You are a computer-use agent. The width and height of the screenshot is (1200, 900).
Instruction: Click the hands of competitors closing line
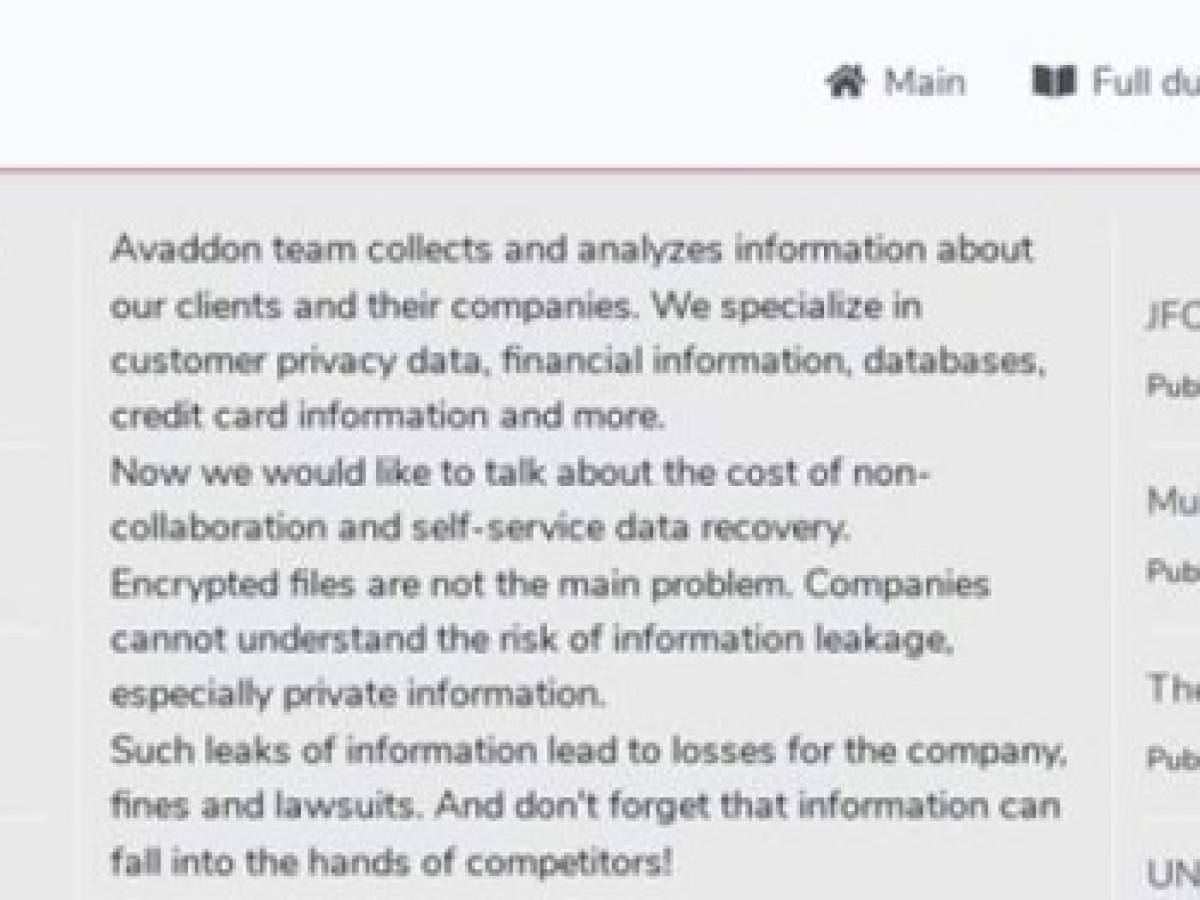392,861
